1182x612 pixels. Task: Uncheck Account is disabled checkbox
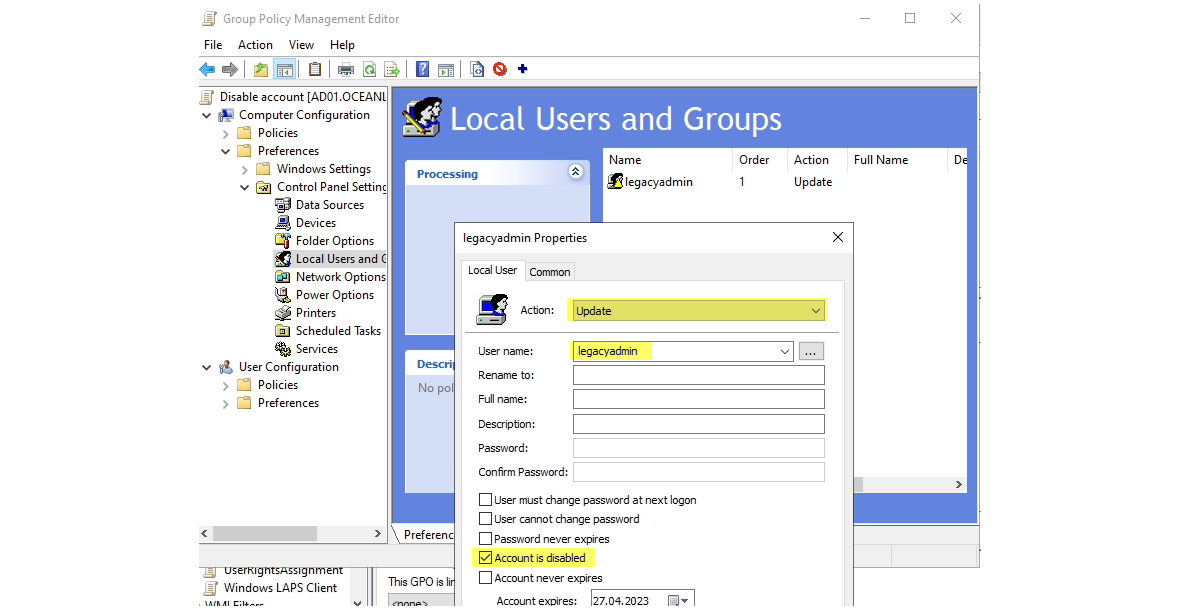(x=486, y=558)
